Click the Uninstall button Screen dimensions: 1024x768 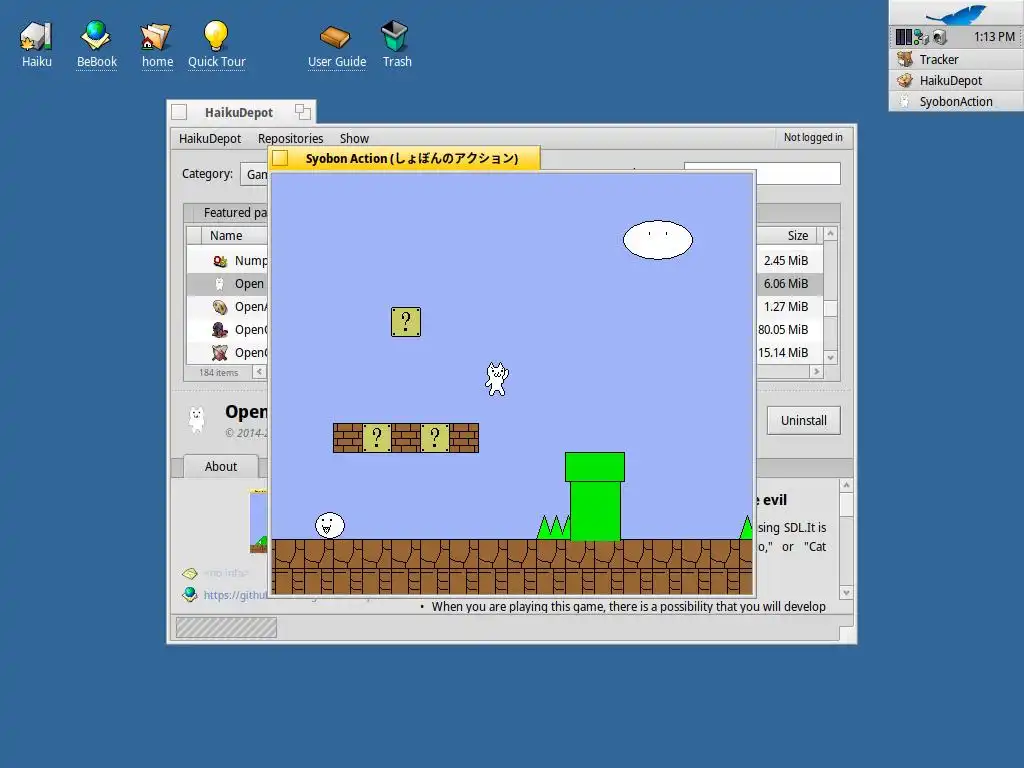[803, 421]
